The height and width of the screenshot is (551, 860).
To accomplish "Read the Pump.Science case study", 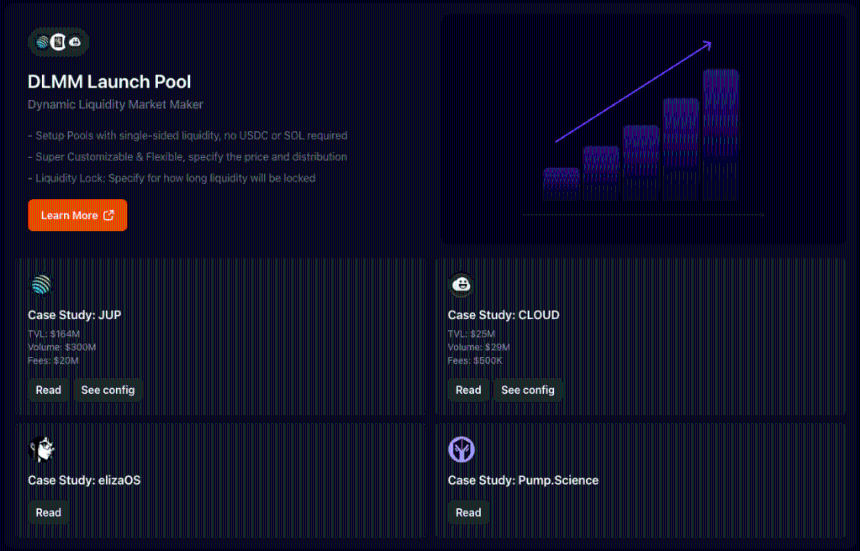I will tap(468, 512).
